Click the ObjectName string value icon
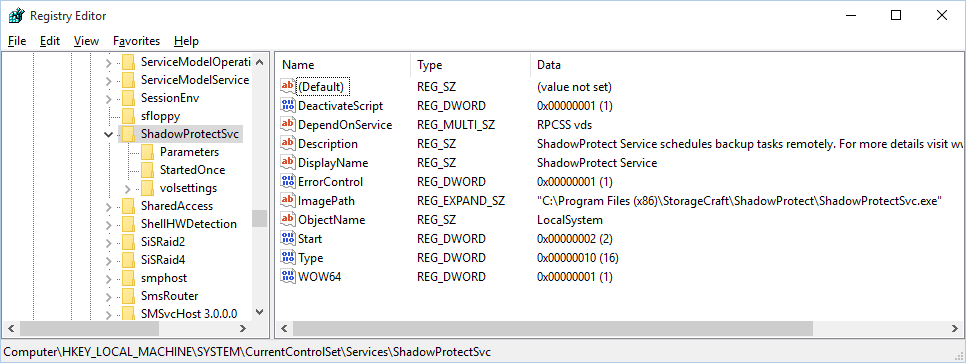Viewport: 966px width, 363px height. tap(288, 219)
